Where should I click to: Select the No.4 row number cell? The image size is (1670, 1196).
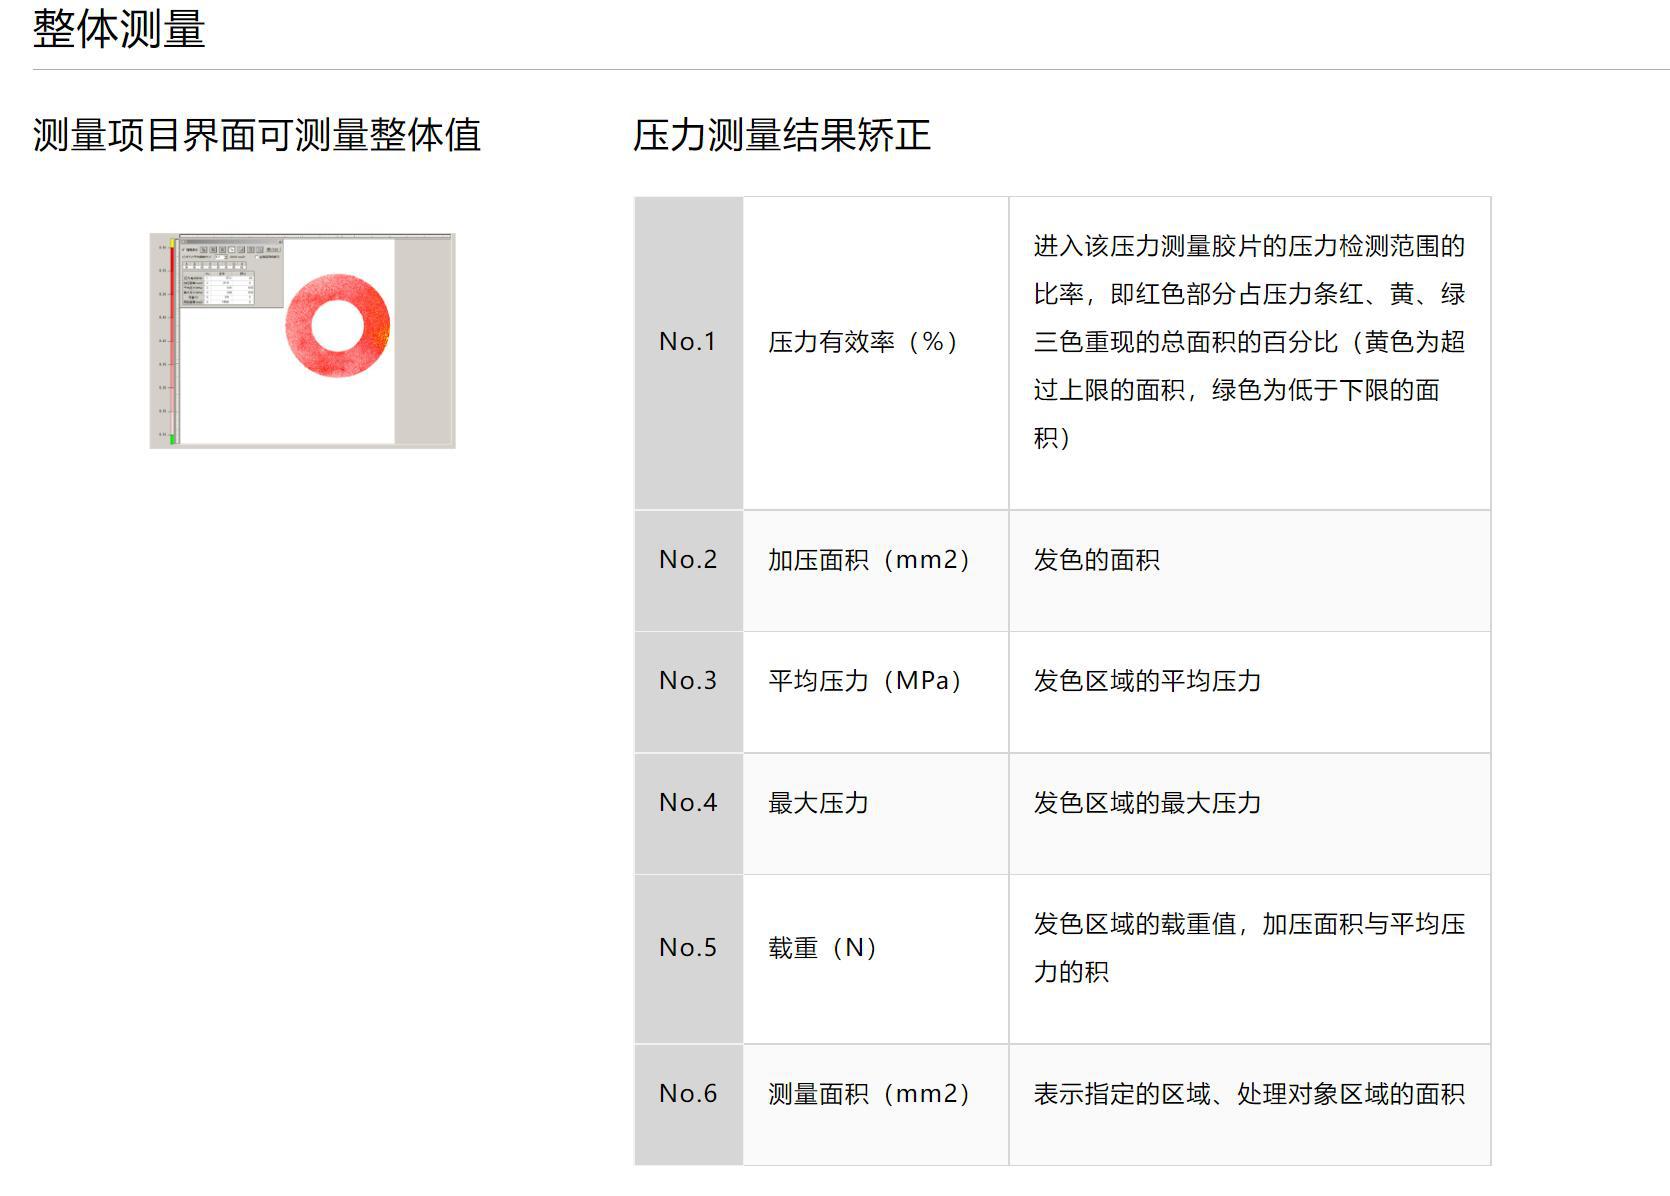689,813
